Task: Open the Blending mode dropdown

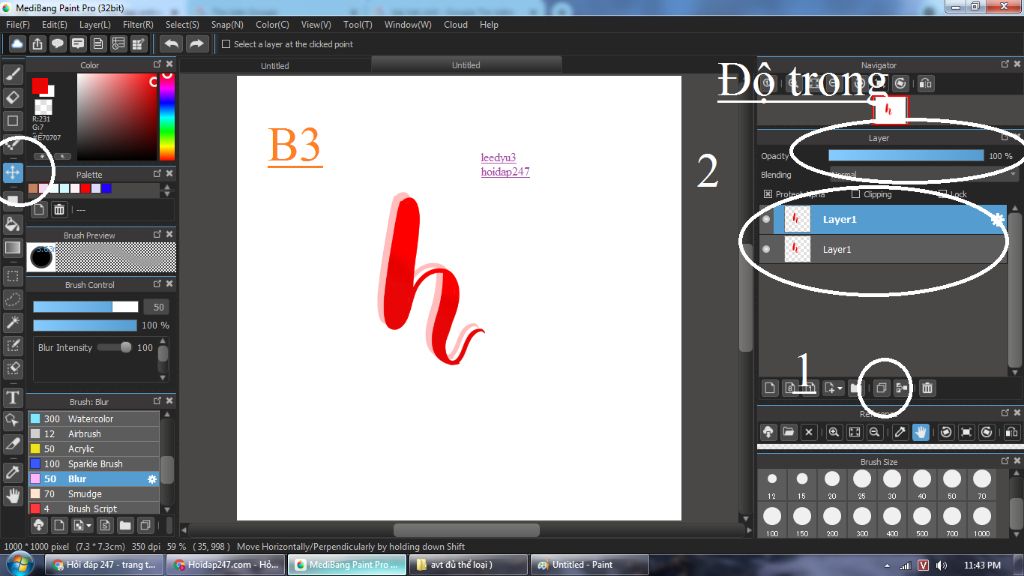Action: [x=923, y=175]
